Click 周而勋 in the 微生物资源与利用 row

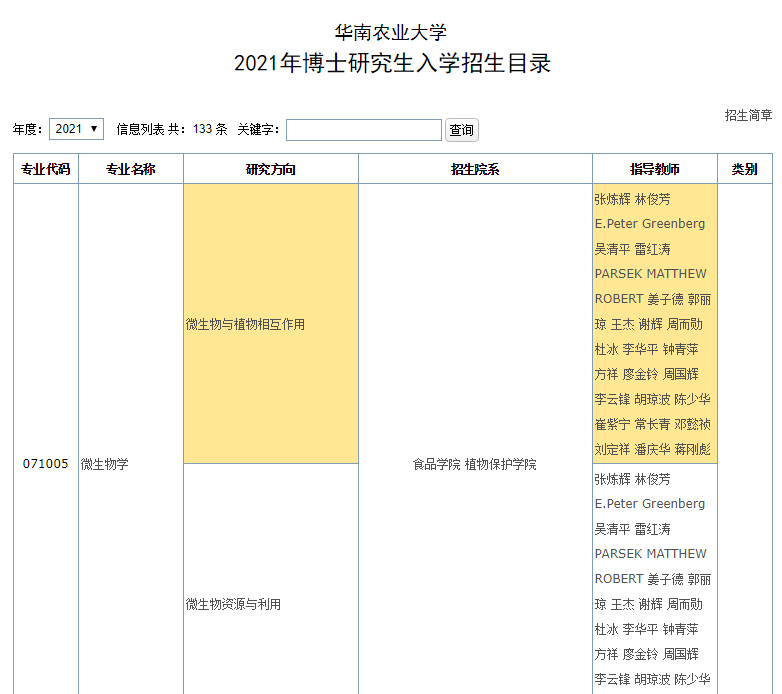click(684, 604)
